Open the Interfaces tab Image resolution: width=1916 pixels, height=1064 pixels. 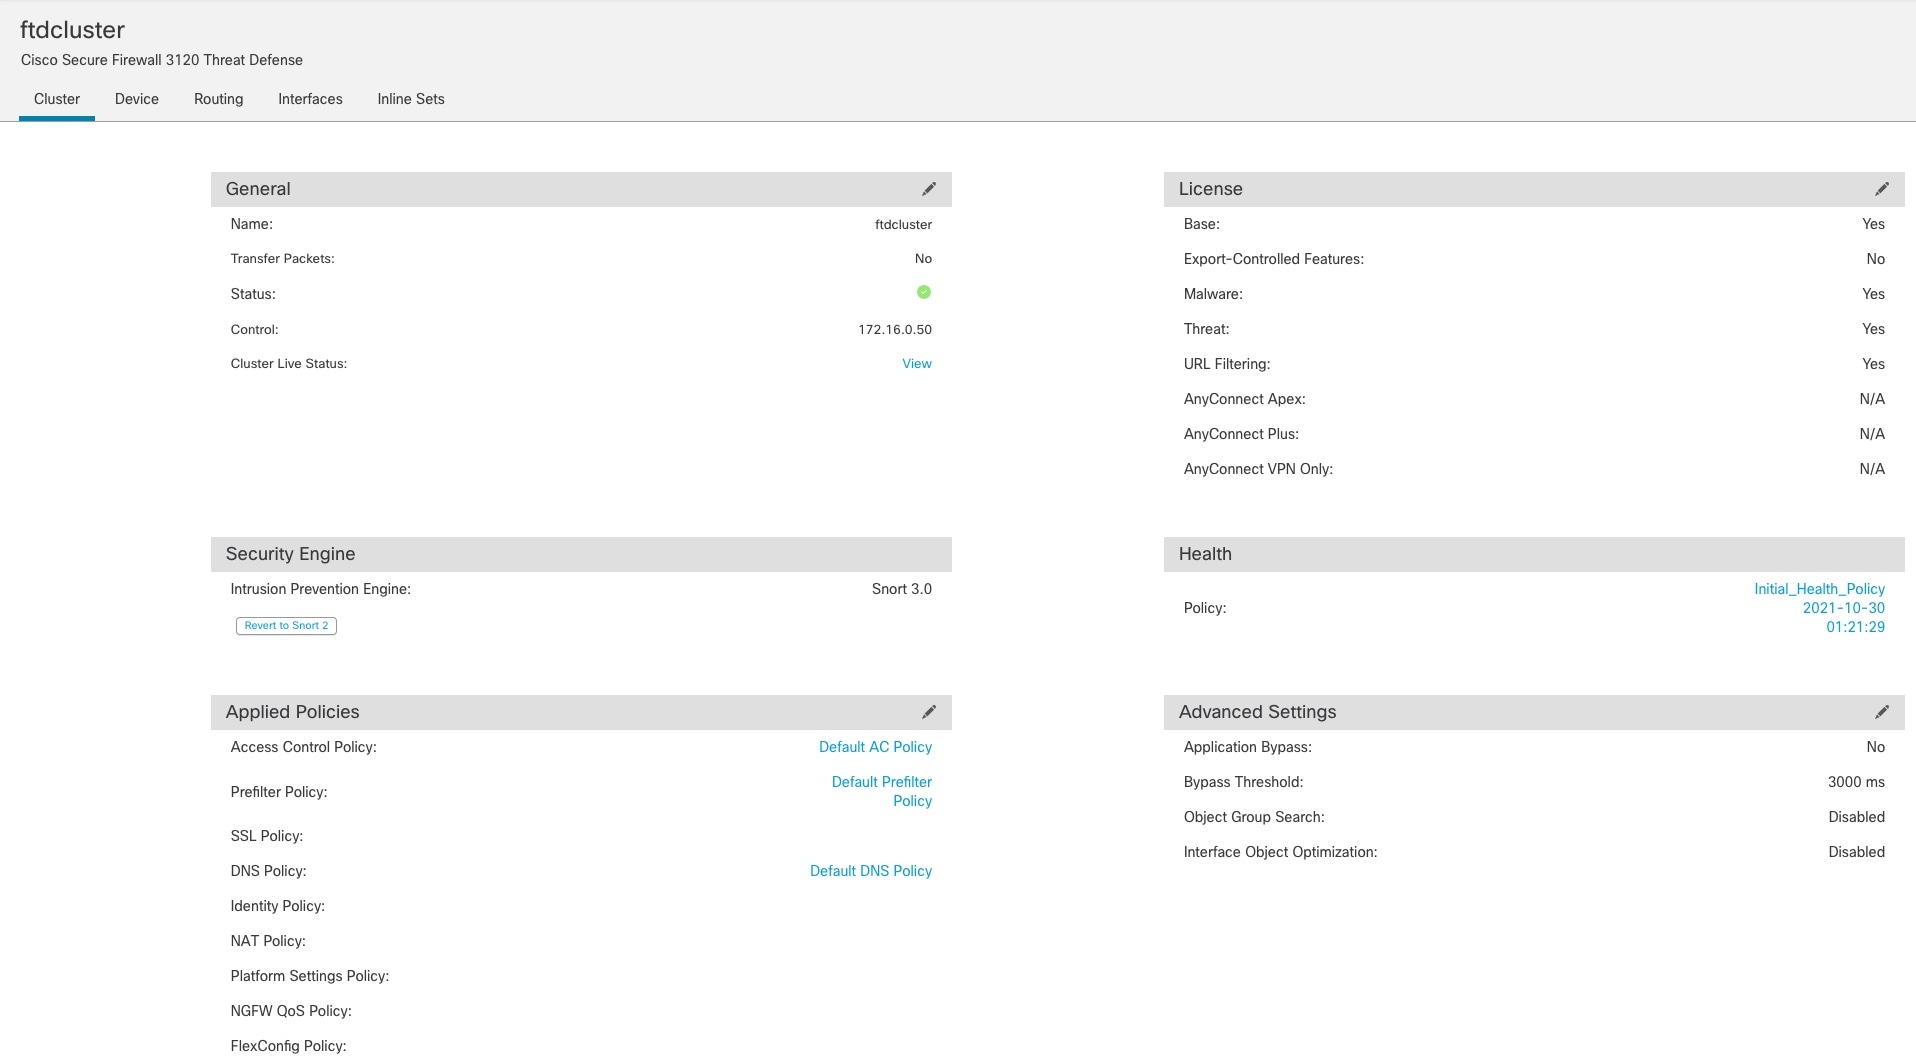pyautogui.click(x=310, y=99)
